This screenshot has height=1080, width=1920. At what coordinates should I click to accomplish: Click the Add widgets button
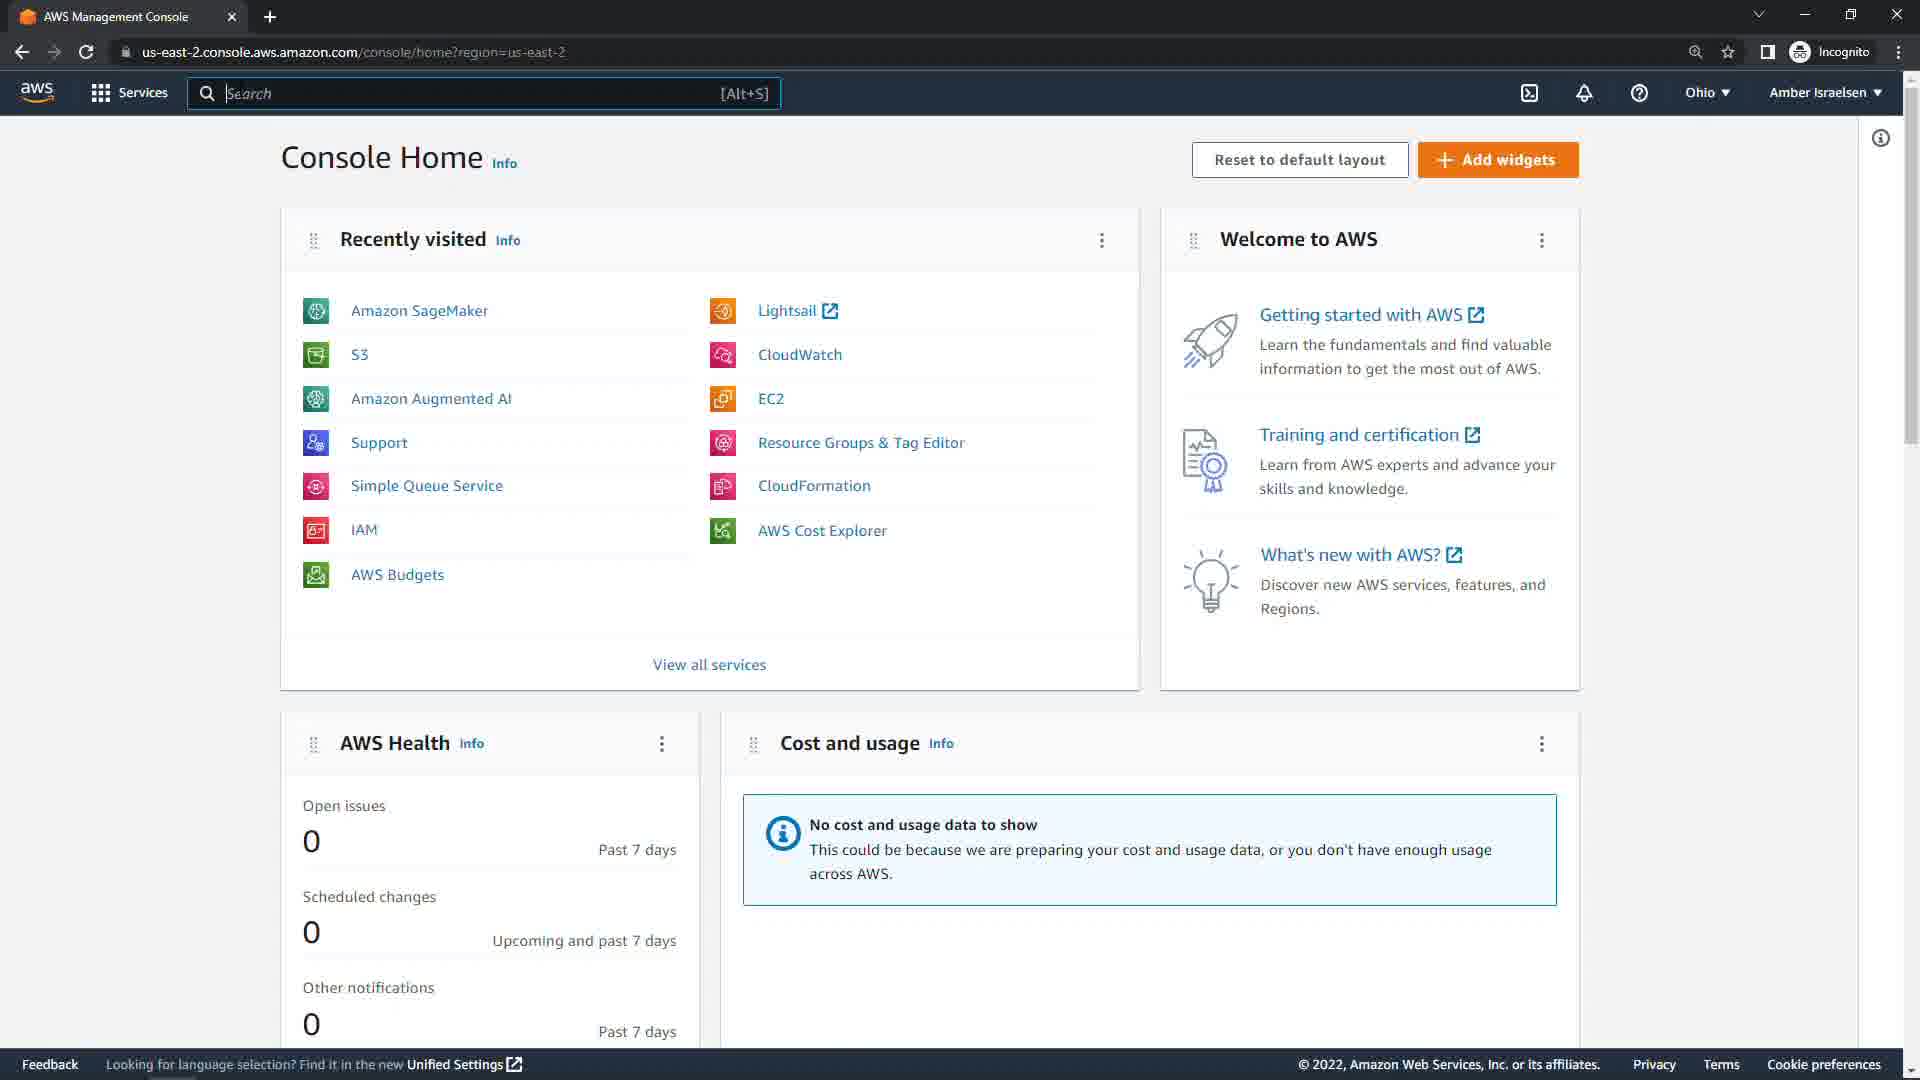click(x=1497, y=160)
